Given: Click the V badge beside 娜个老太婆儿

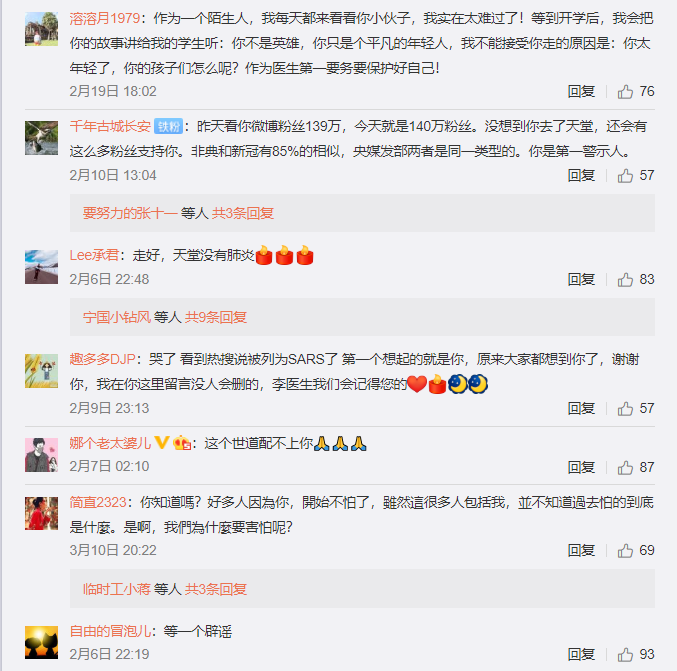Looking at the screenshot, I should click(161, 443).
